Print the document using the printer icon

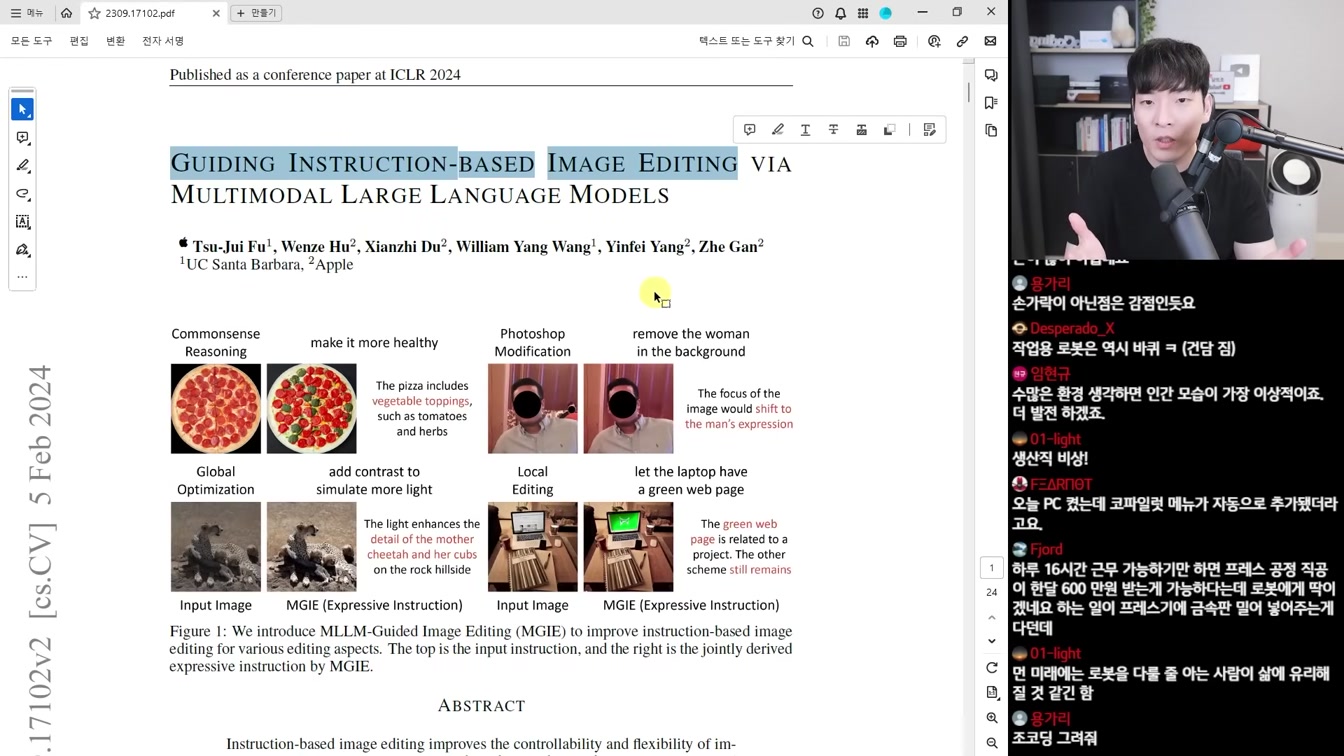click(x=900, y=41)
